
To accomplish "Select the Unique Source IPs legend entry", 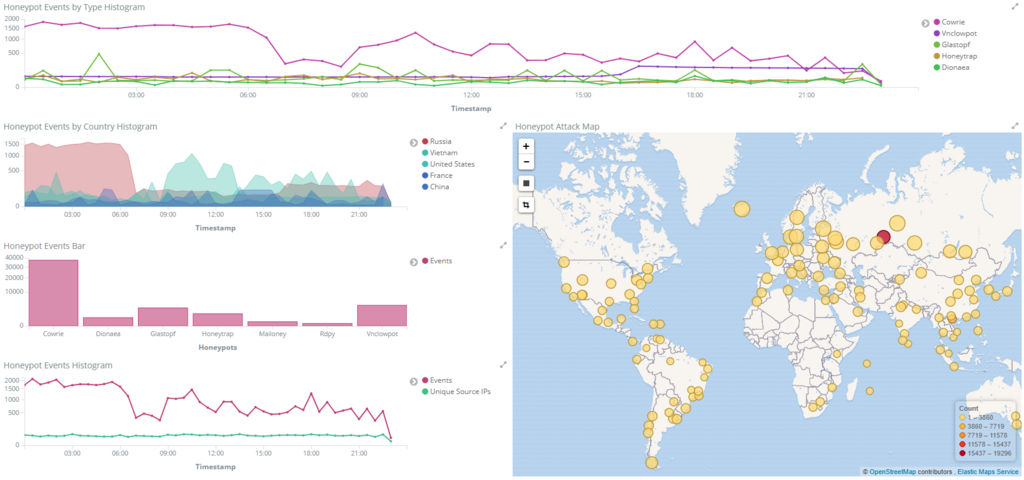I will (x=456, y=391).
